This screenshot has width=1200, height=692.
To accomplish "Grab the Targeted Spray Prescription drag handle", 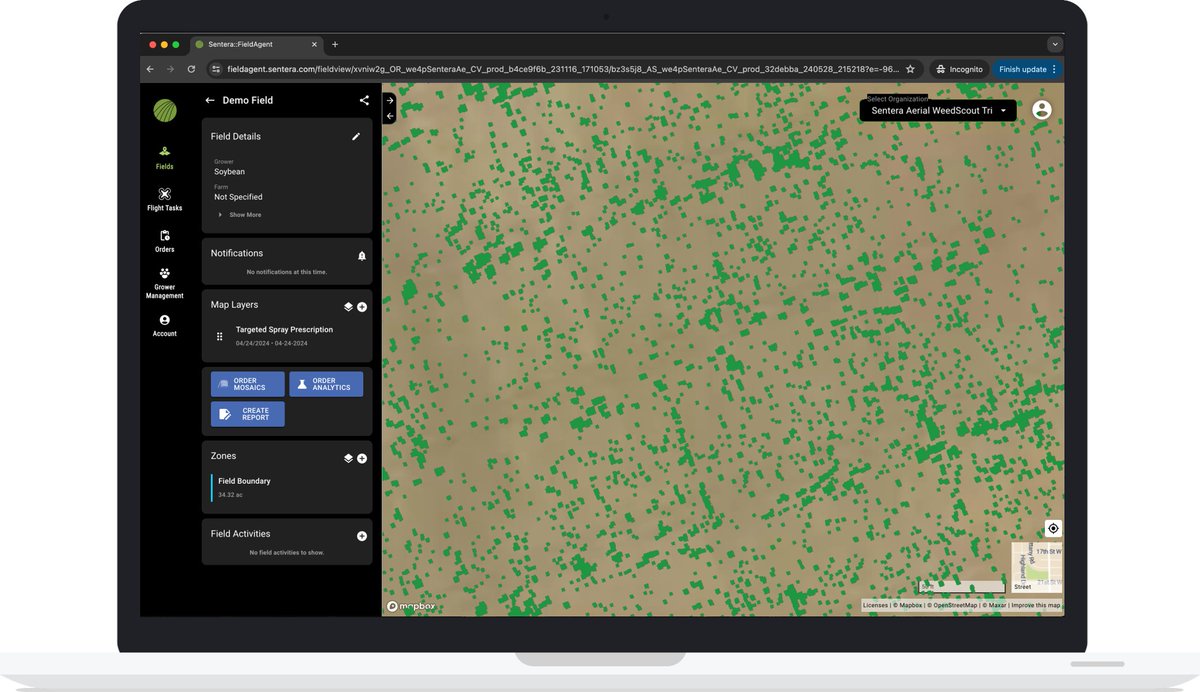I will point(220,336).
